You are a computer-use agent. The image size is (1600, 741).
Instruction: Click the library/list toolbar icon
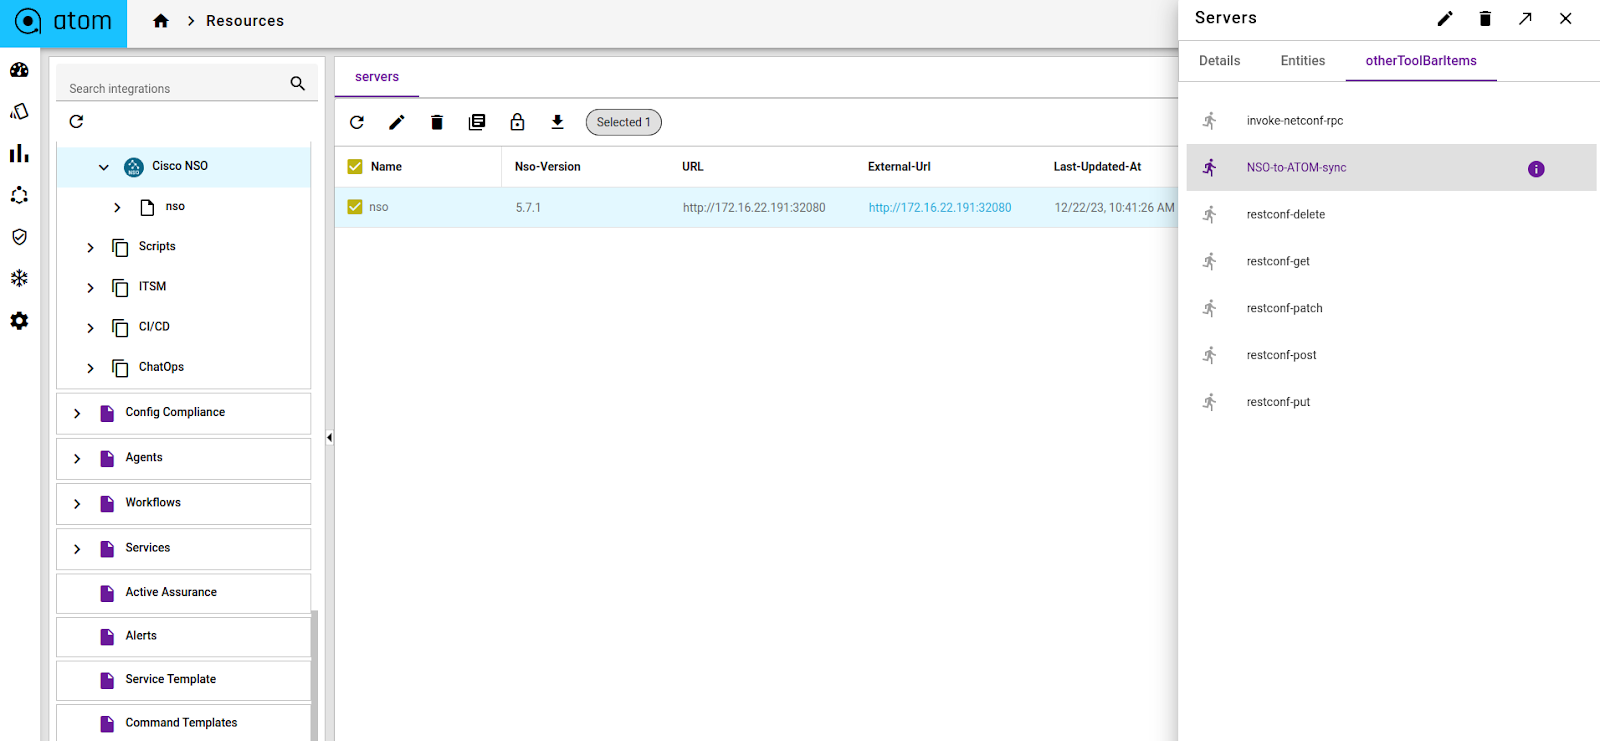point(477,122)
